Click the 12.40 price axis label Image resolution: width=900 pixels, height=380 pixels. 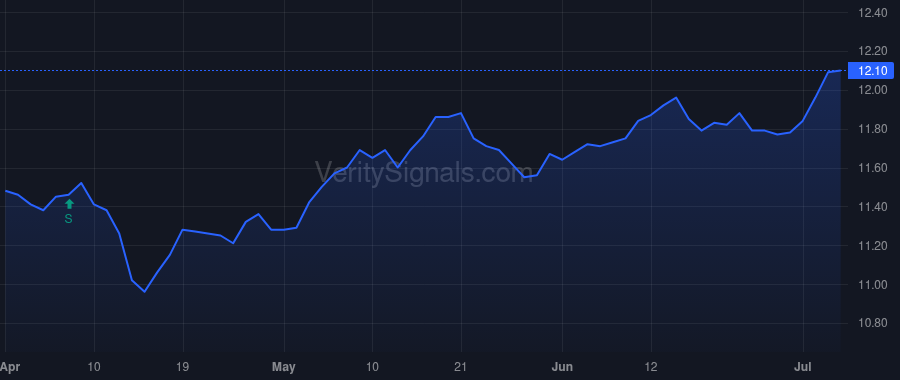[872, 13]
